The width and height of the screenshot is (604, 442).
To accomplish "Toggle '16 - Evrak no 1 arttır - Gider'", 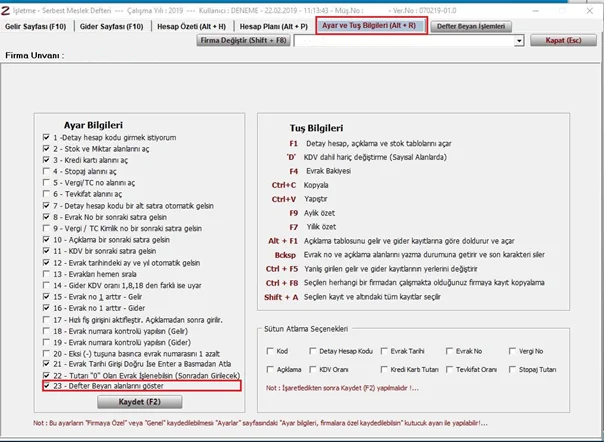I will pos(46,308).
